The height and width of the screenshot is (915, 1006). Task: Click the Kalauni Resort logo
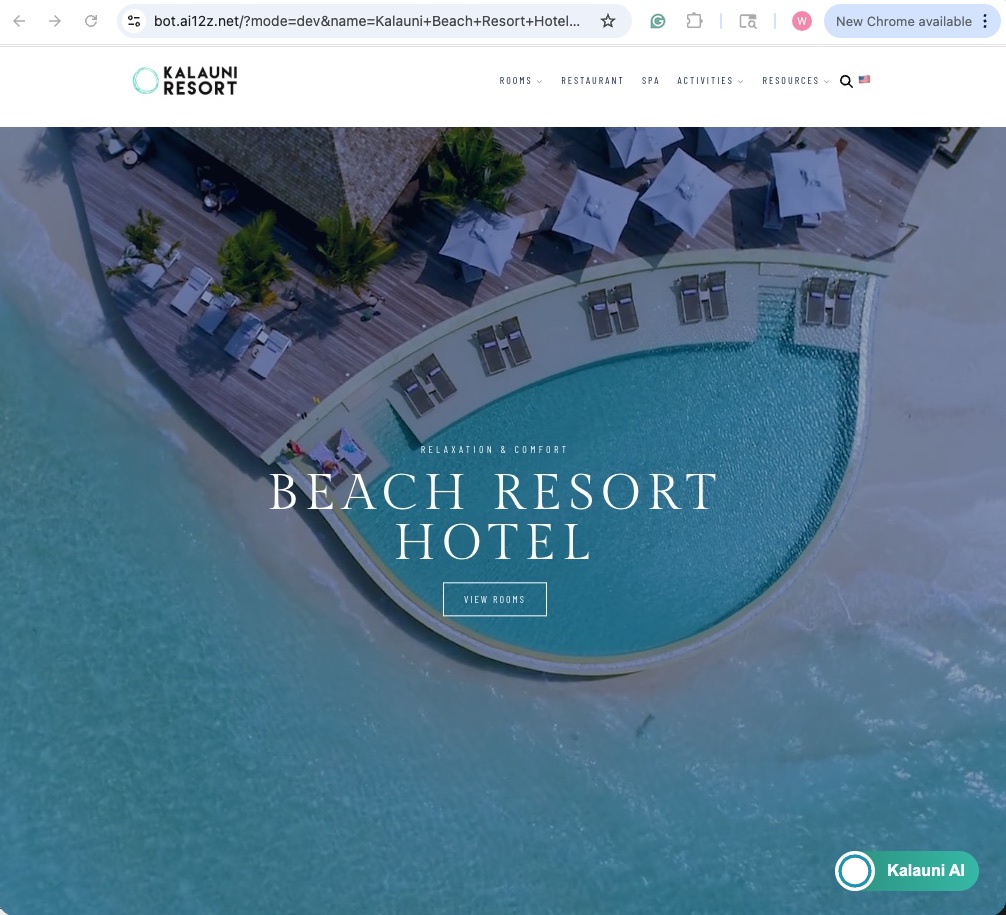[x=185, y=81]
